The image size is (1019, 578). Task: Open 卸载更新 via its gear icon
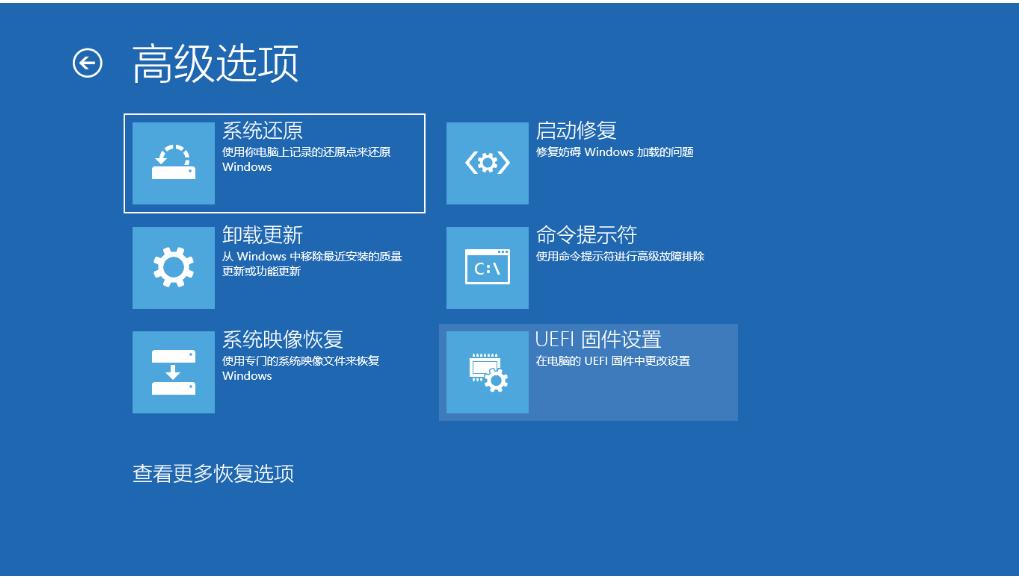point(173,267)
